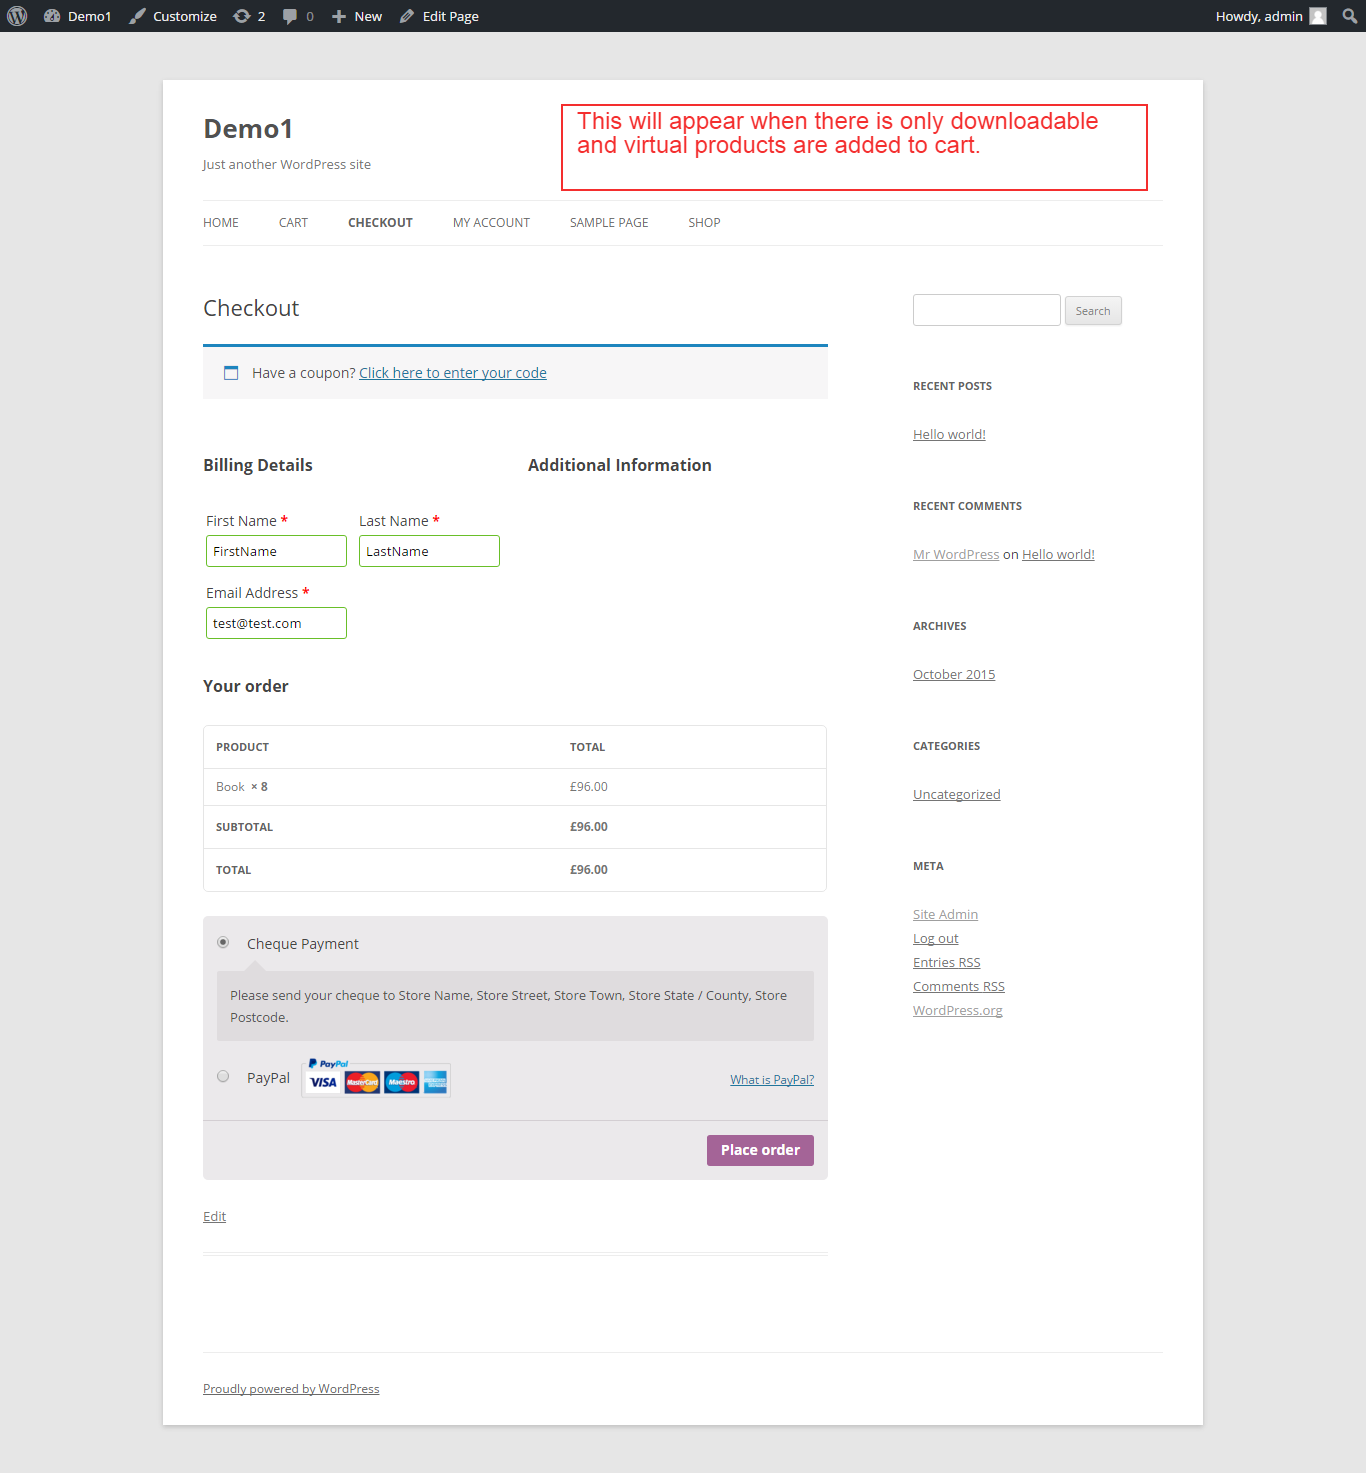The image size is (1366, 1473).
Task: Open the comments bubble icon
Action: click(290, 16)
